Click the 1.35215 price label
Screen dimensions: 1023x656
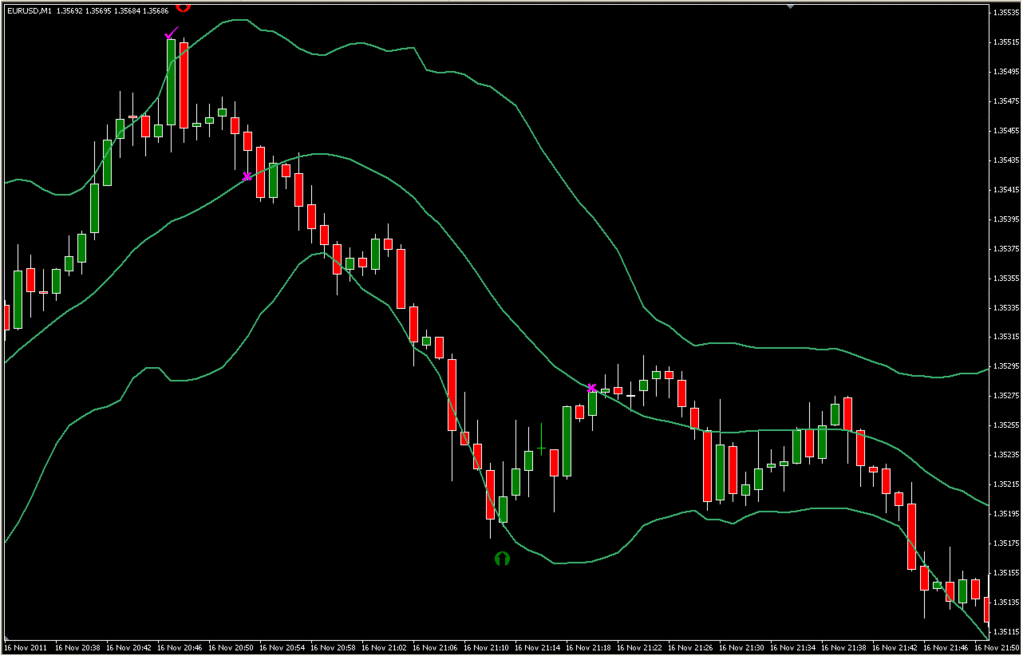(1005, 484)
